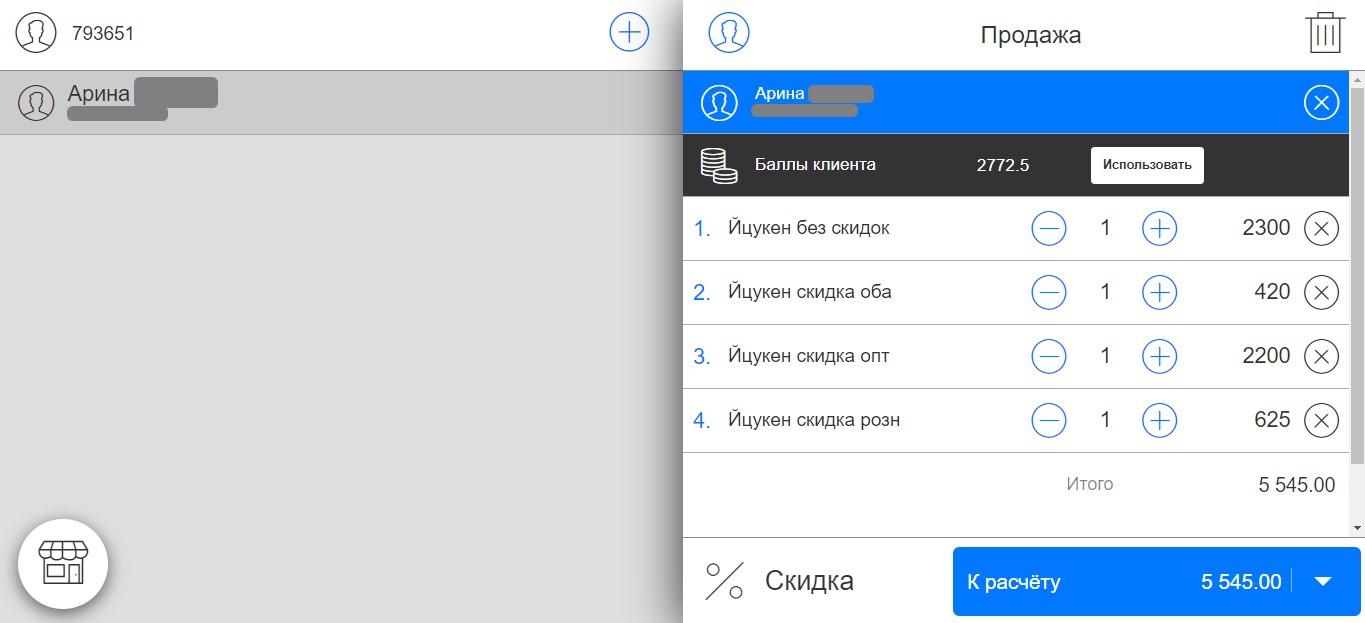Click the Скидка discount button
The image size is (1365, 623).
pos(780,581)
